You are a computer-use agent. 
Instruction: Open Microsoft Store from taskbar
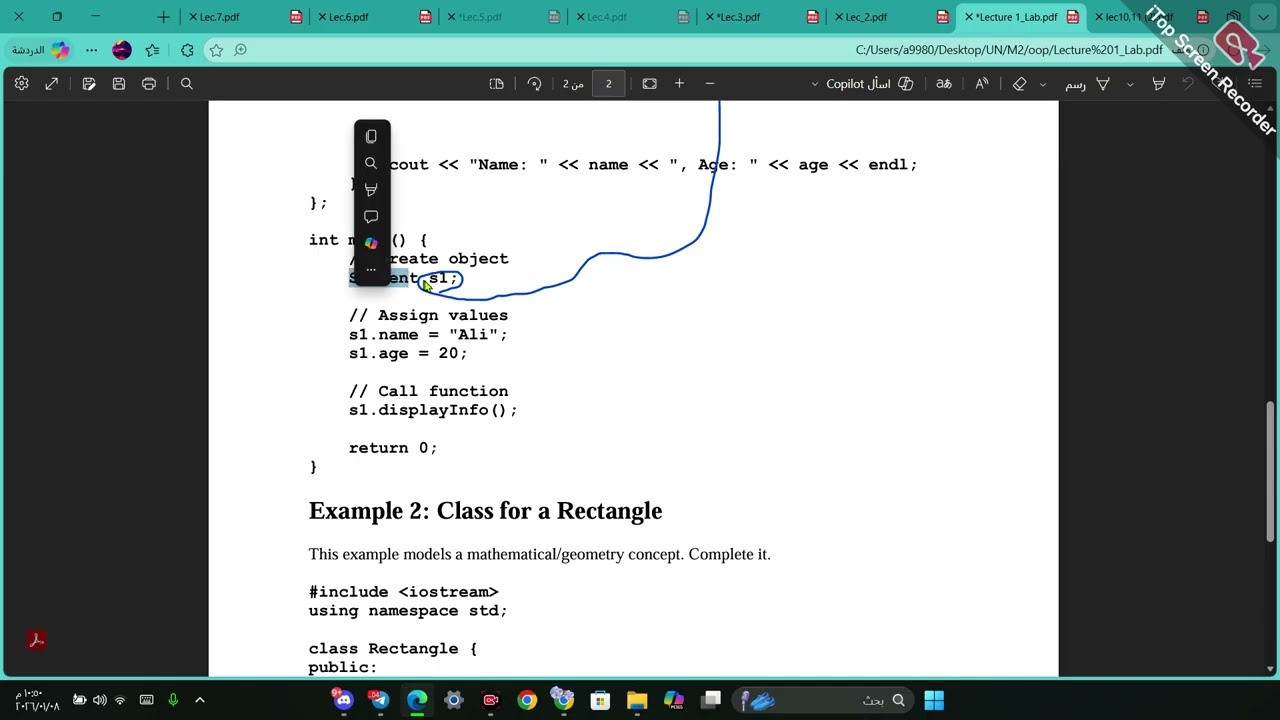(600, 700)
